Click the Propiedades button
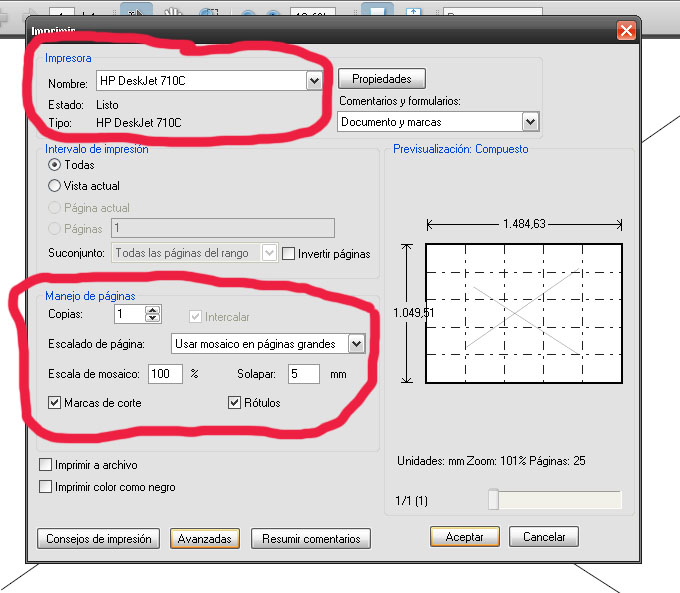 pos(382,79)
